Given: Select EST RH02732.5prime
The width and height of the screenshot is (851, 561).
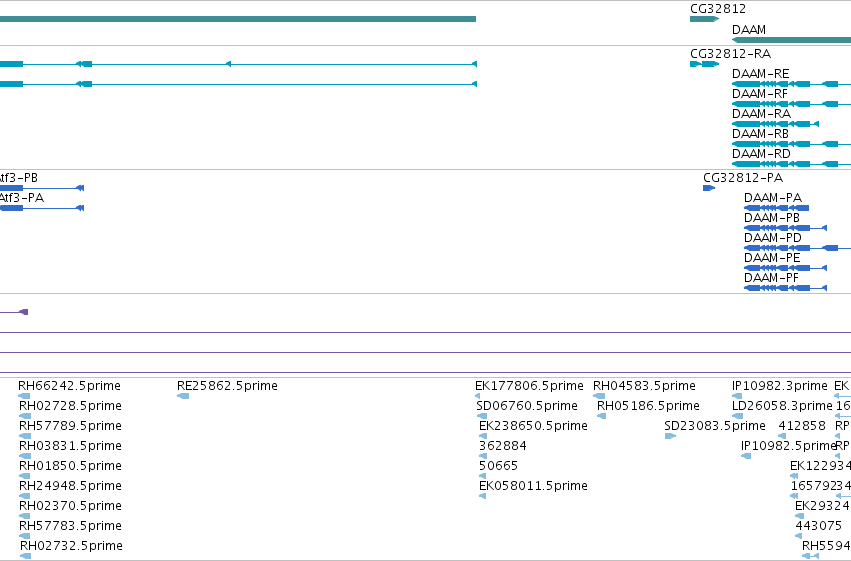Looking at the screenshot, I should [71, 547].
